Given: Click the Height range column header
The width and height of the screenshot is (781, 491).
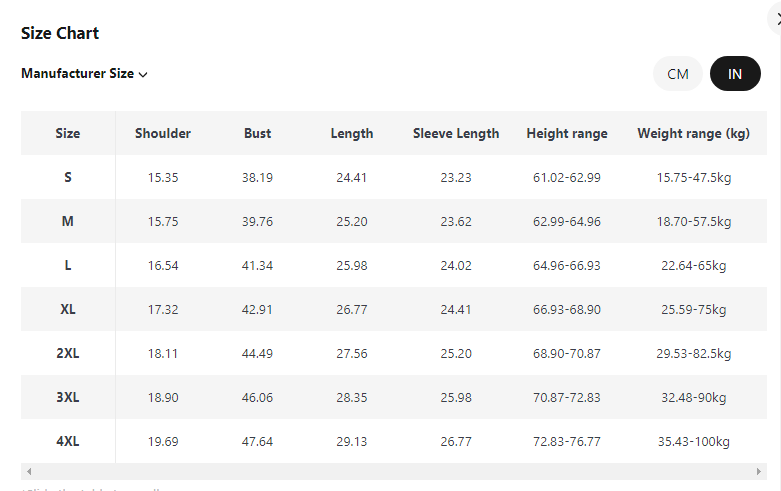Looking at the screenshot, I should [x=567, y=133].
